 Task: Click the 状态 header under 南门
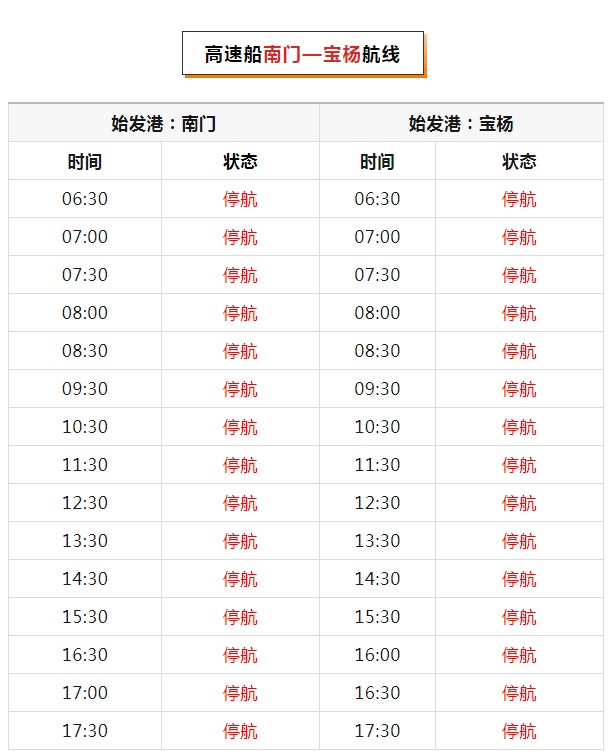240,162
